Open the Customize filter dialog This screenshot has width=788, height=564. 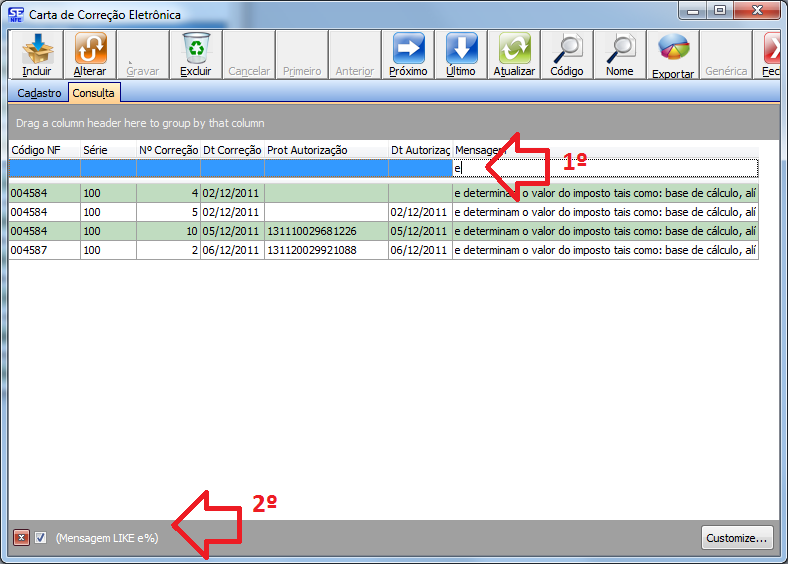pyautogui.click(x=737, y=538)
